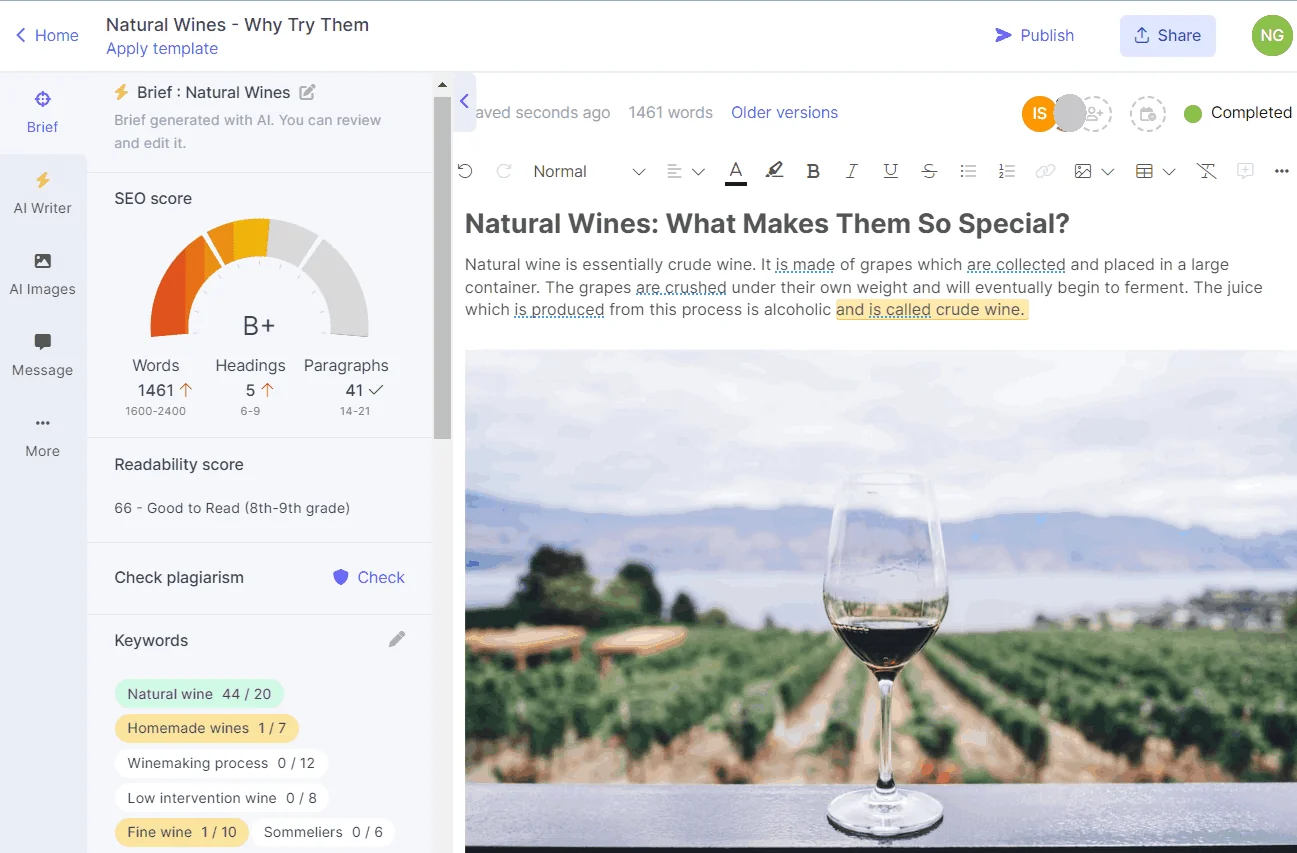1297x853 pixels.
Task: Click the undo arrow icon
Action: [465, 171]
